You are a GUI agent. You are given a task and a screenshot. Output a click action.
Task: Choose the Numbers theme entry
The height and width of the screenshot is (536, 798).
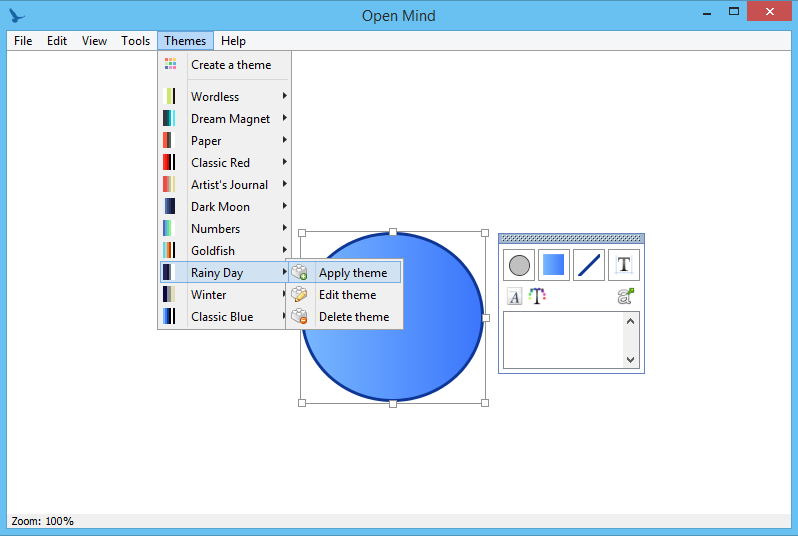click(224, 229)
